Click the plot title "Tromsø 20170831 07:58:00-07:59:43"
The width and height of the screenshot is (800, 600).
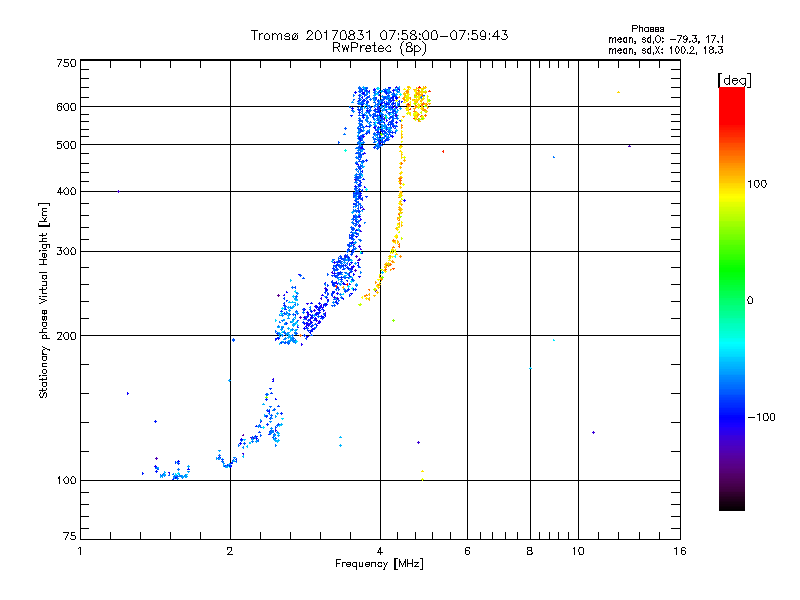379,35
